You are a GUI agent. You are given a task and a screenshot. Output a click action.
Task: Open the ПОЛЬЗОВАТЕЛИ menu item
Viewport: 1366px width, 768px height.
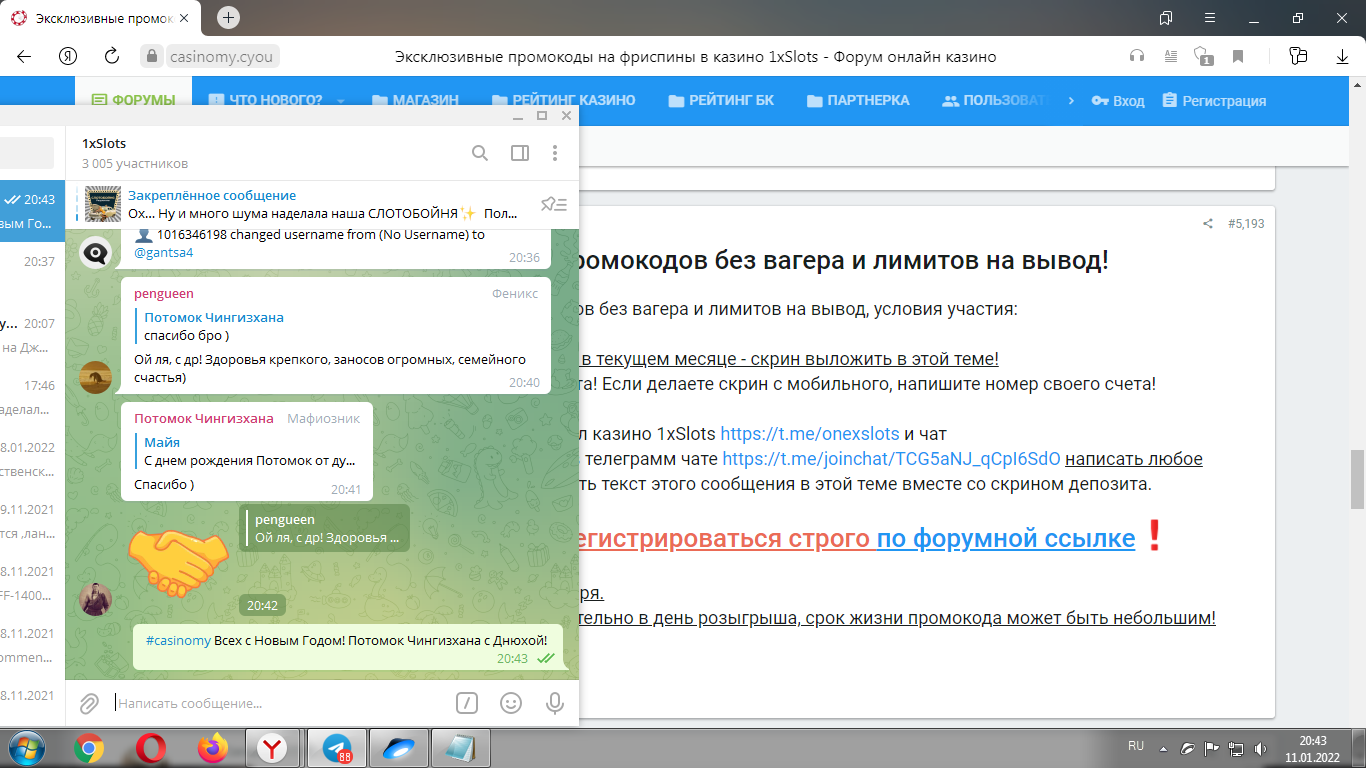995,100
